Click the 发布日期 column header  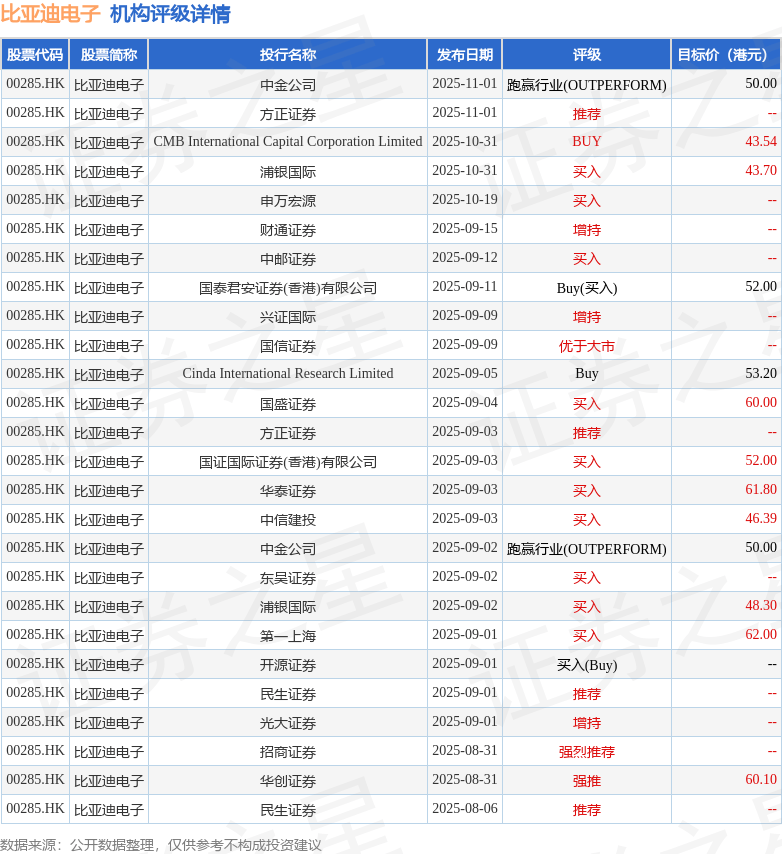465,54
